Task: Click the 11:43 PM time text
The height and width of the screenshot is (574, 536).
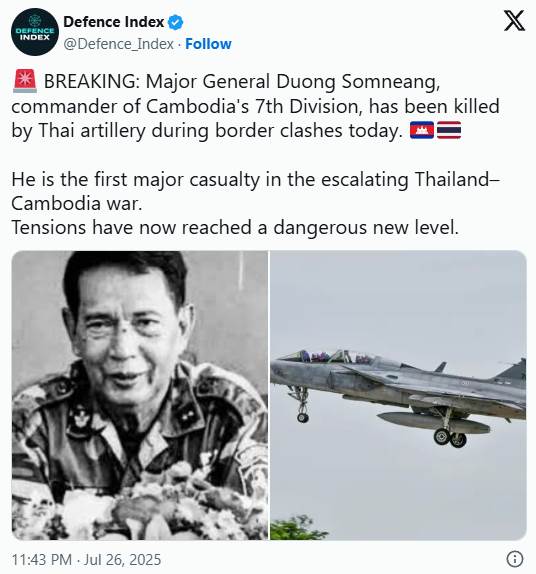Action: pos(42,560)
